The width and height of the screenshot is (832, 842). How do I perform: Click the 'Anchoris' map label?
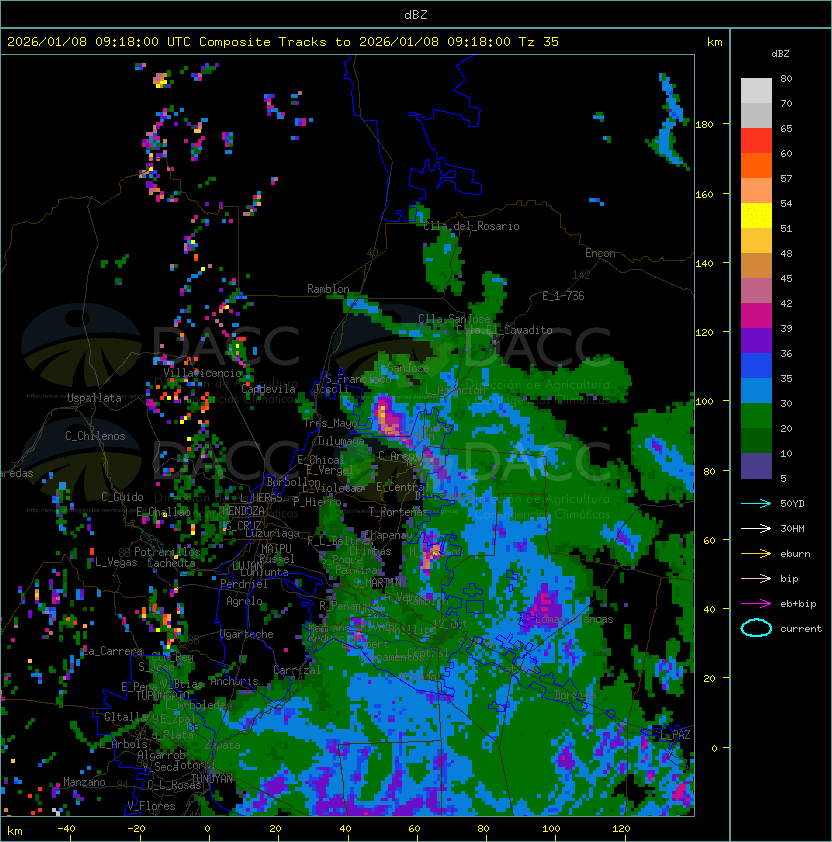click(234, 681)
